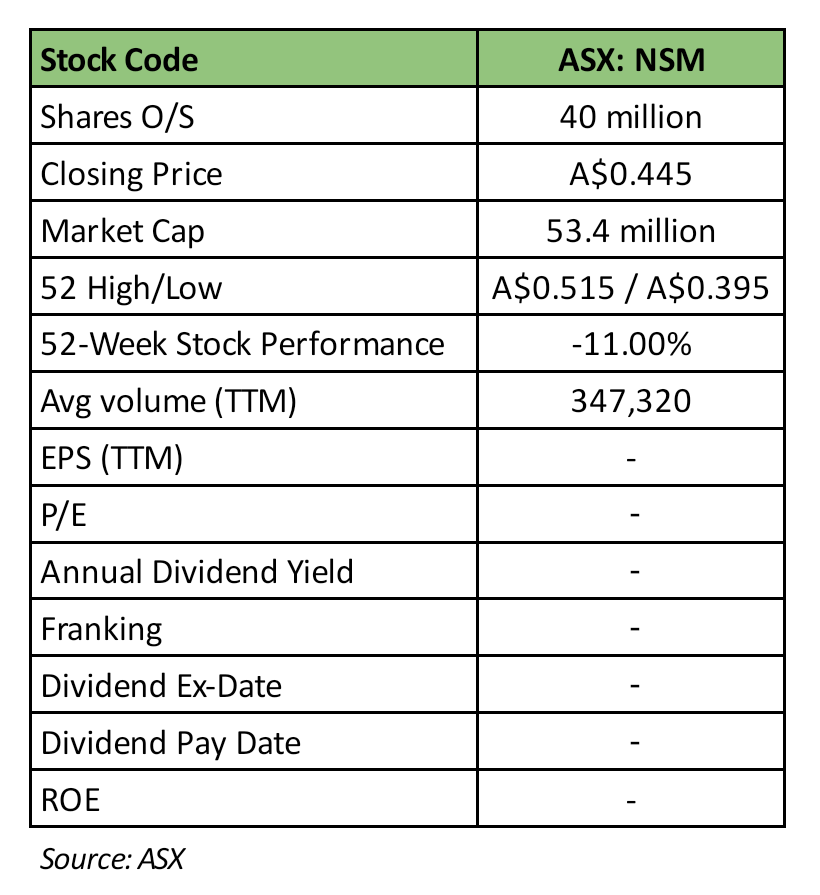Select the -11.00% performance value

click(631, 344)
